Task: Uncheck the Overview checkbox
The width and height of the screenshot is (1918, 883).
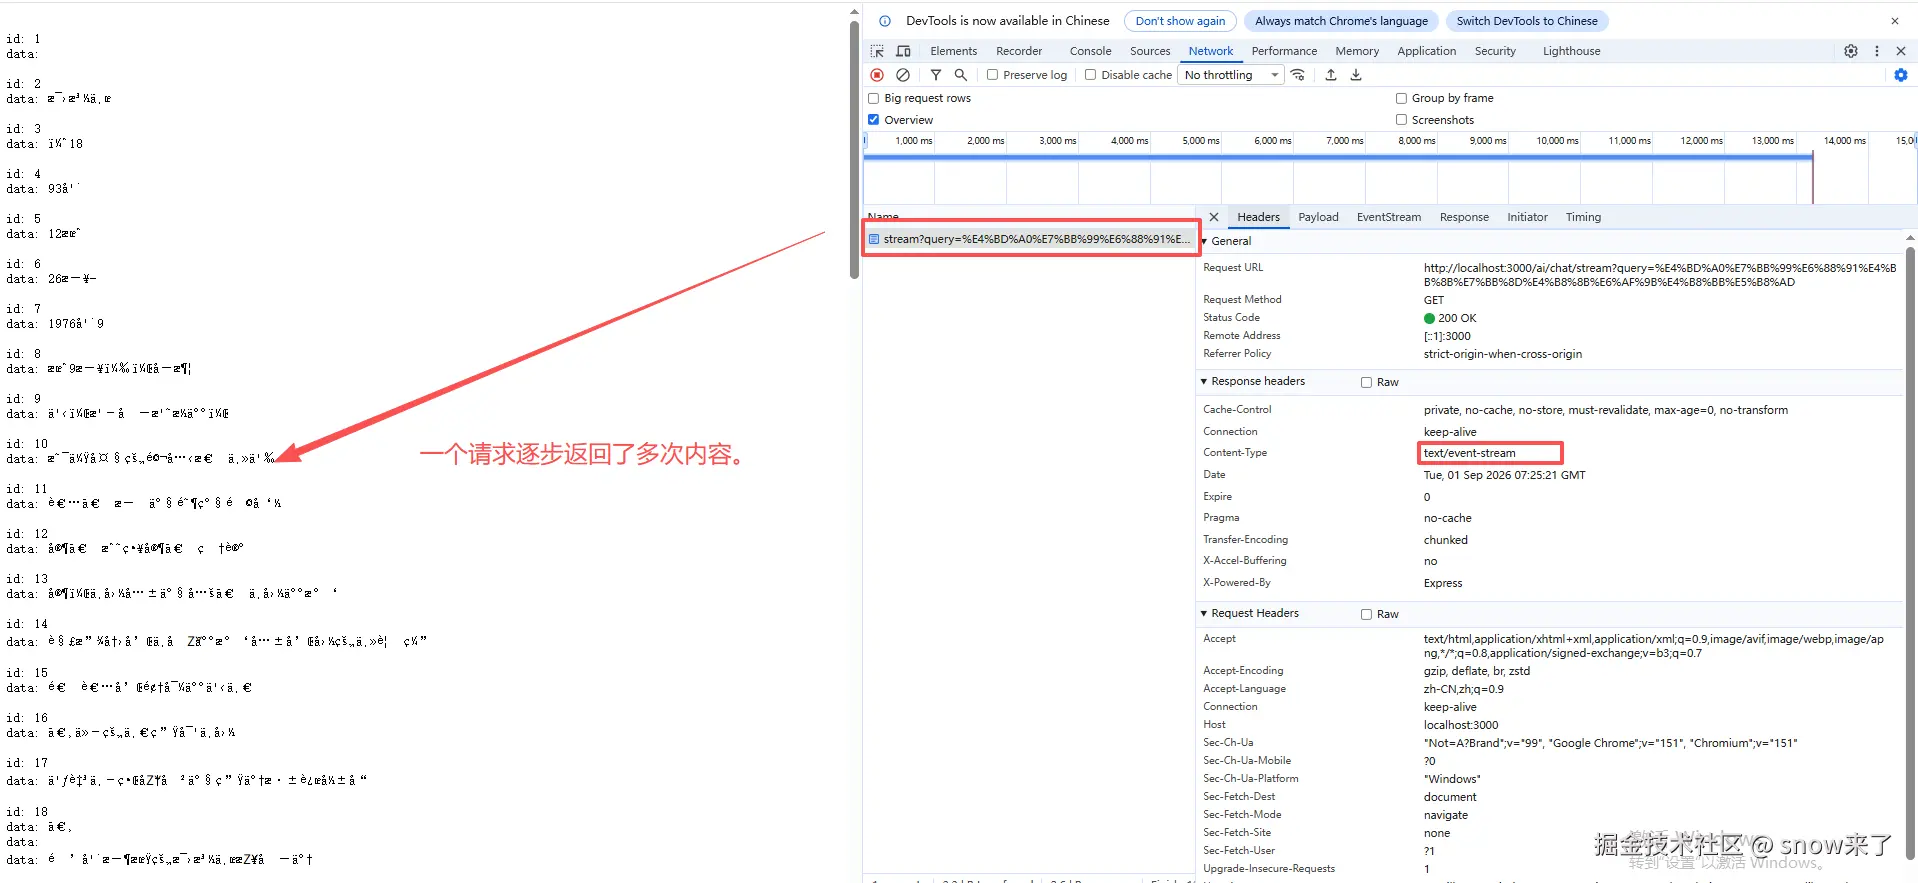Action: click(874, 120)
